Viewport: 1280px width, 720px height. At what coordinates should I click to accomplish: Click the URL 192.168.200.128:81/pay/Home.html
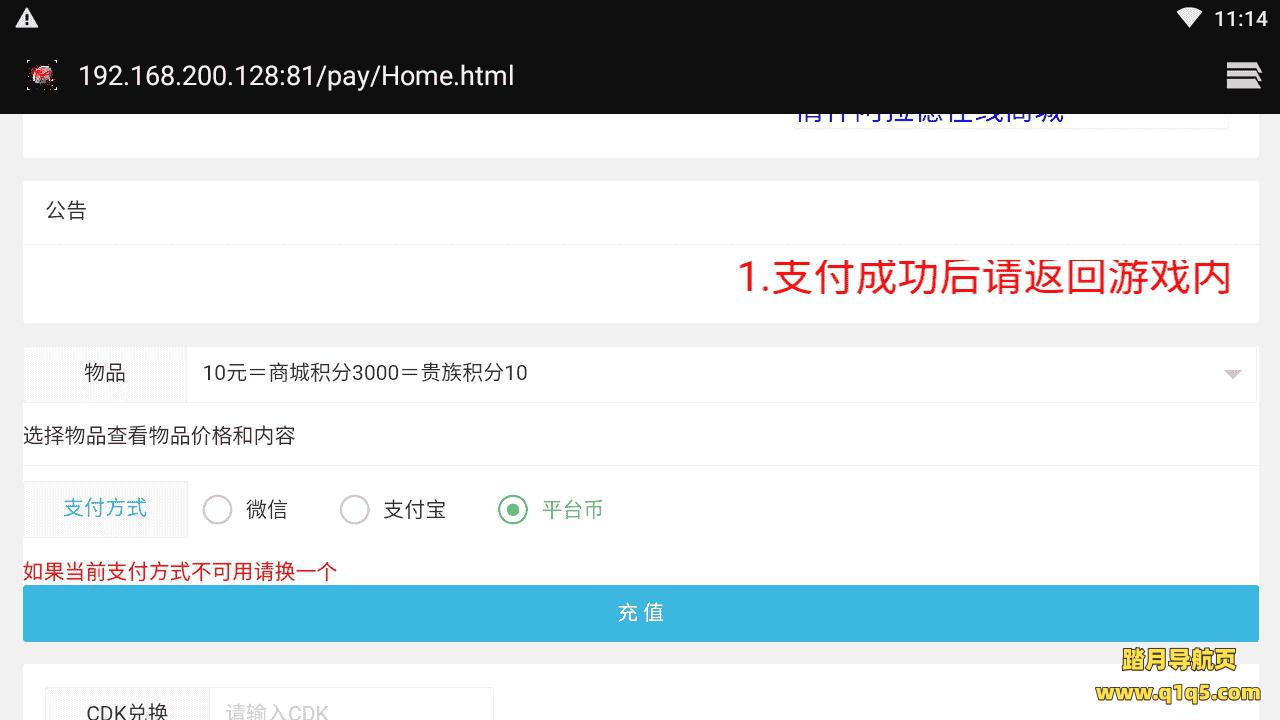[296, 76]
